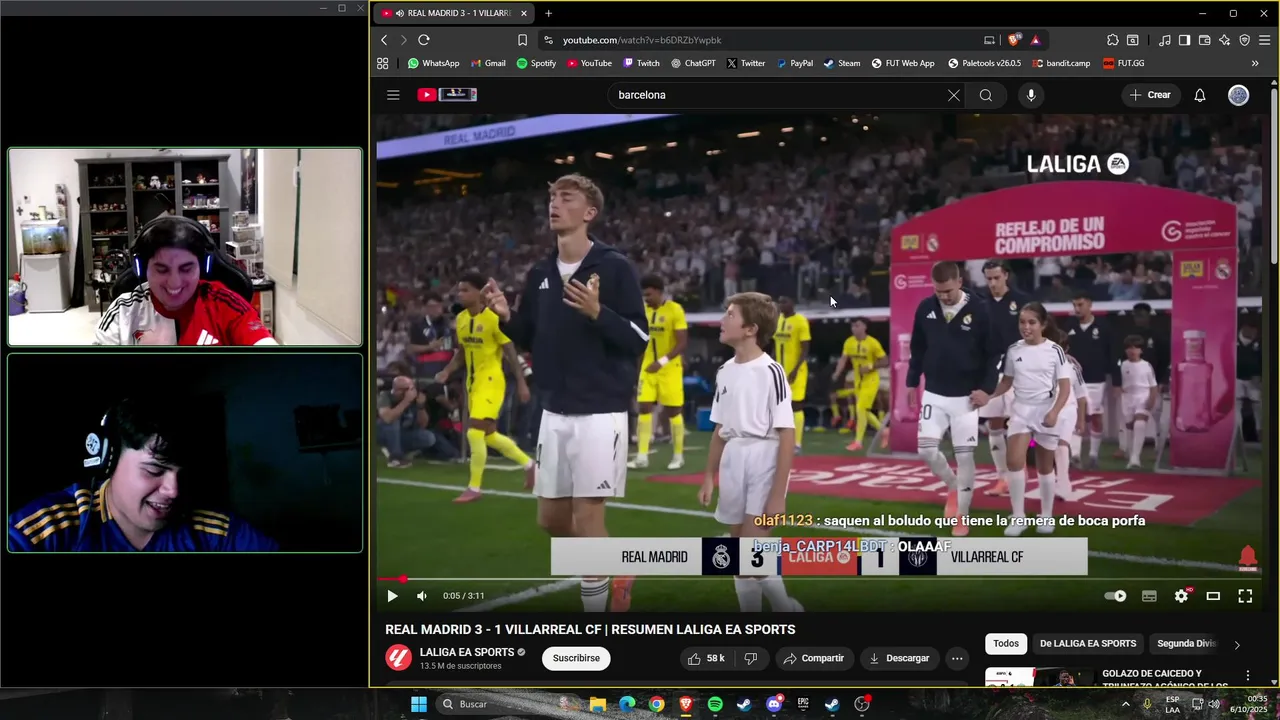Open LALIGA EA SPORTS channel name
This screenshot has width=1280, height=720.
pyautogui.click(x=466, y=652)
